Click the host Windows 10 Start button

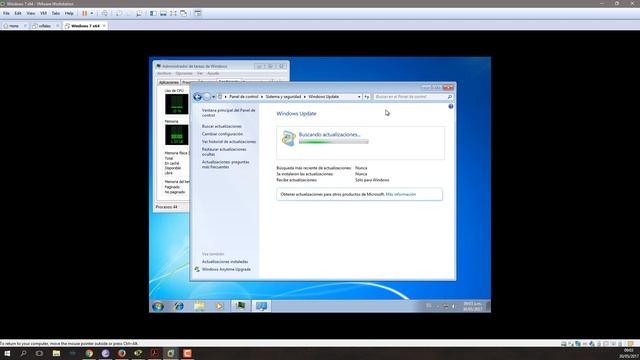pyautogui.click(x=7, y=353)
